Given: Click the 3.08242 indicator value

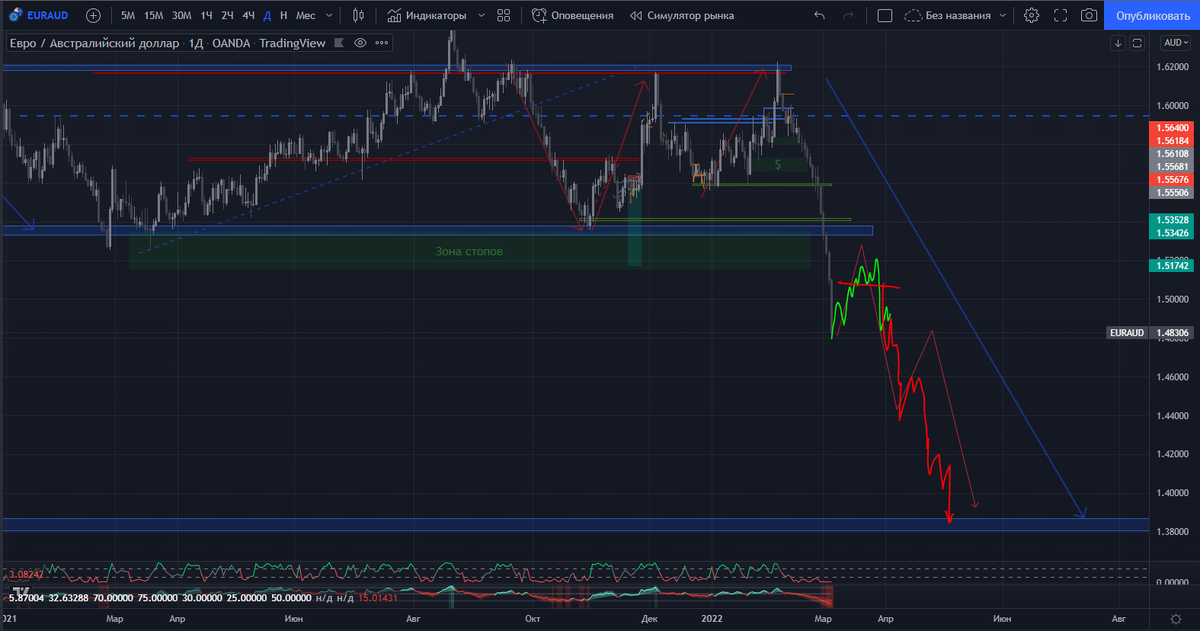Looking at the screenshot, I should click(x=28, y=575).
